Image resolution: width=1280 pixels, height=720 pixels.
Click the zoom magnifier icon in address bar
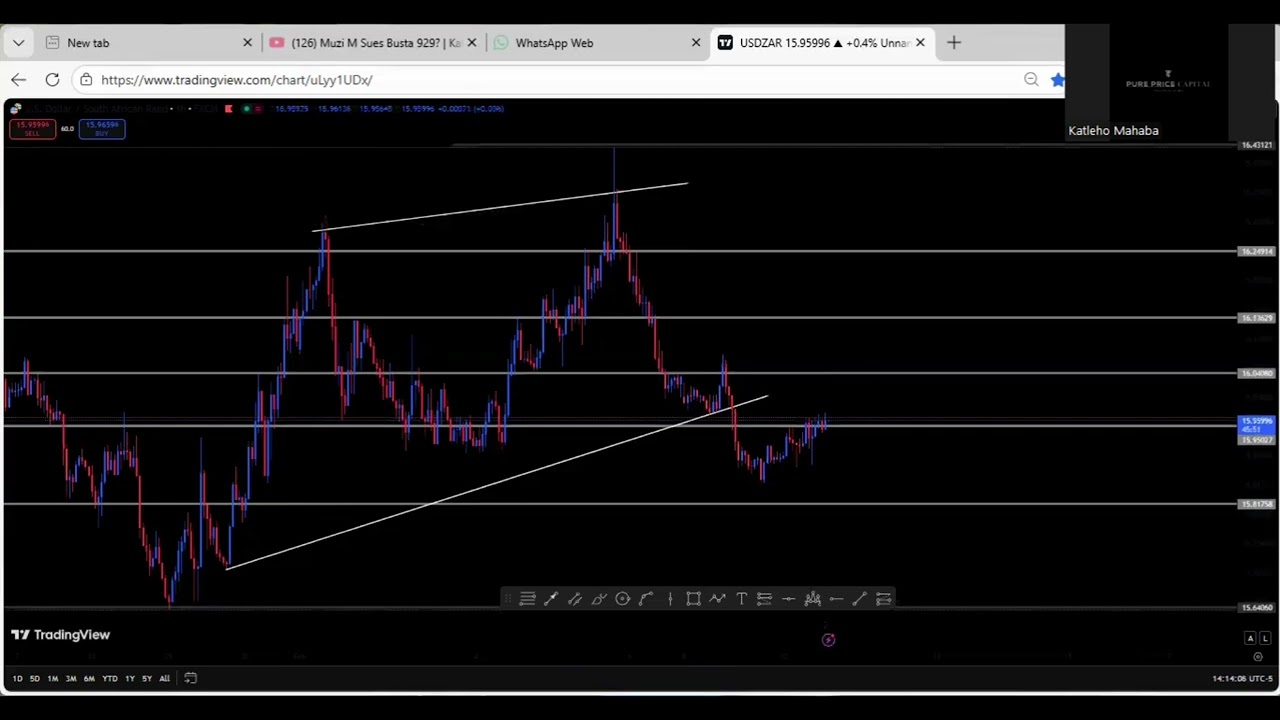1031,80
